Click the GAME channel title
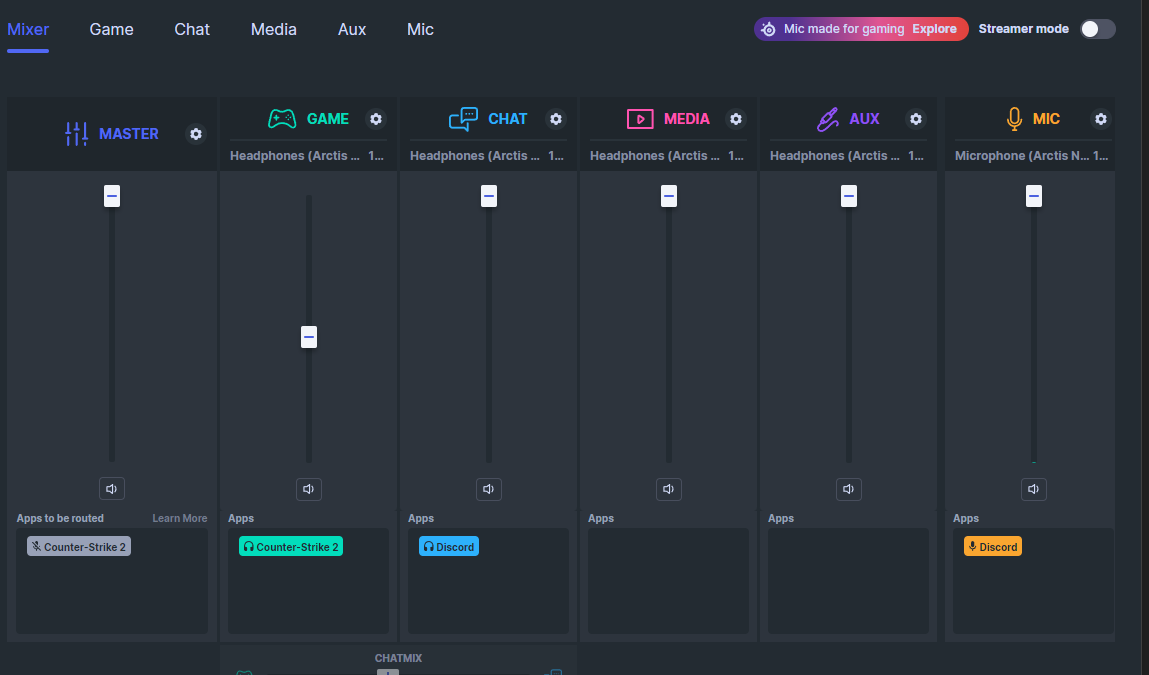The image size is (1149, 675). [328, 119]
